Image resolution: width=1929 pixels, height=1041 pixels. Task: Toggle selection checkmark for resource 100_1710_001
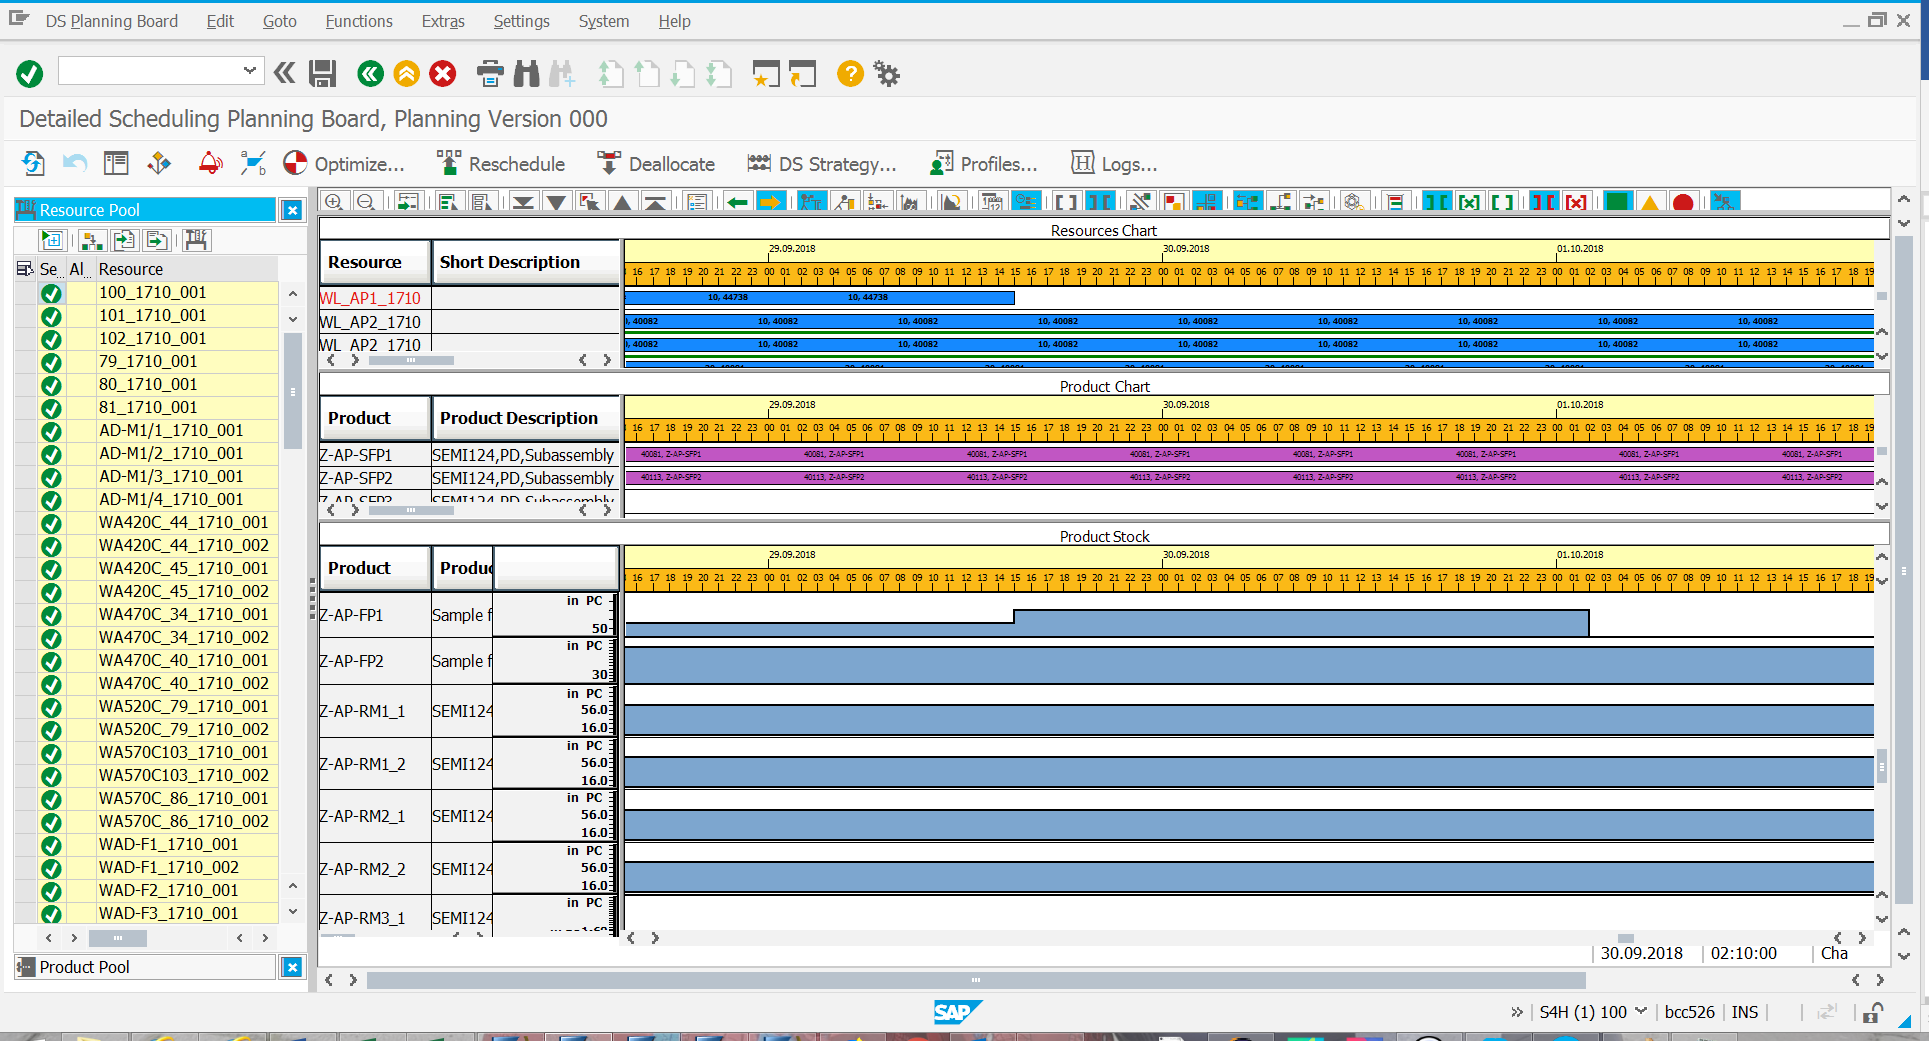pyautogui.click(x=51, y=292)
